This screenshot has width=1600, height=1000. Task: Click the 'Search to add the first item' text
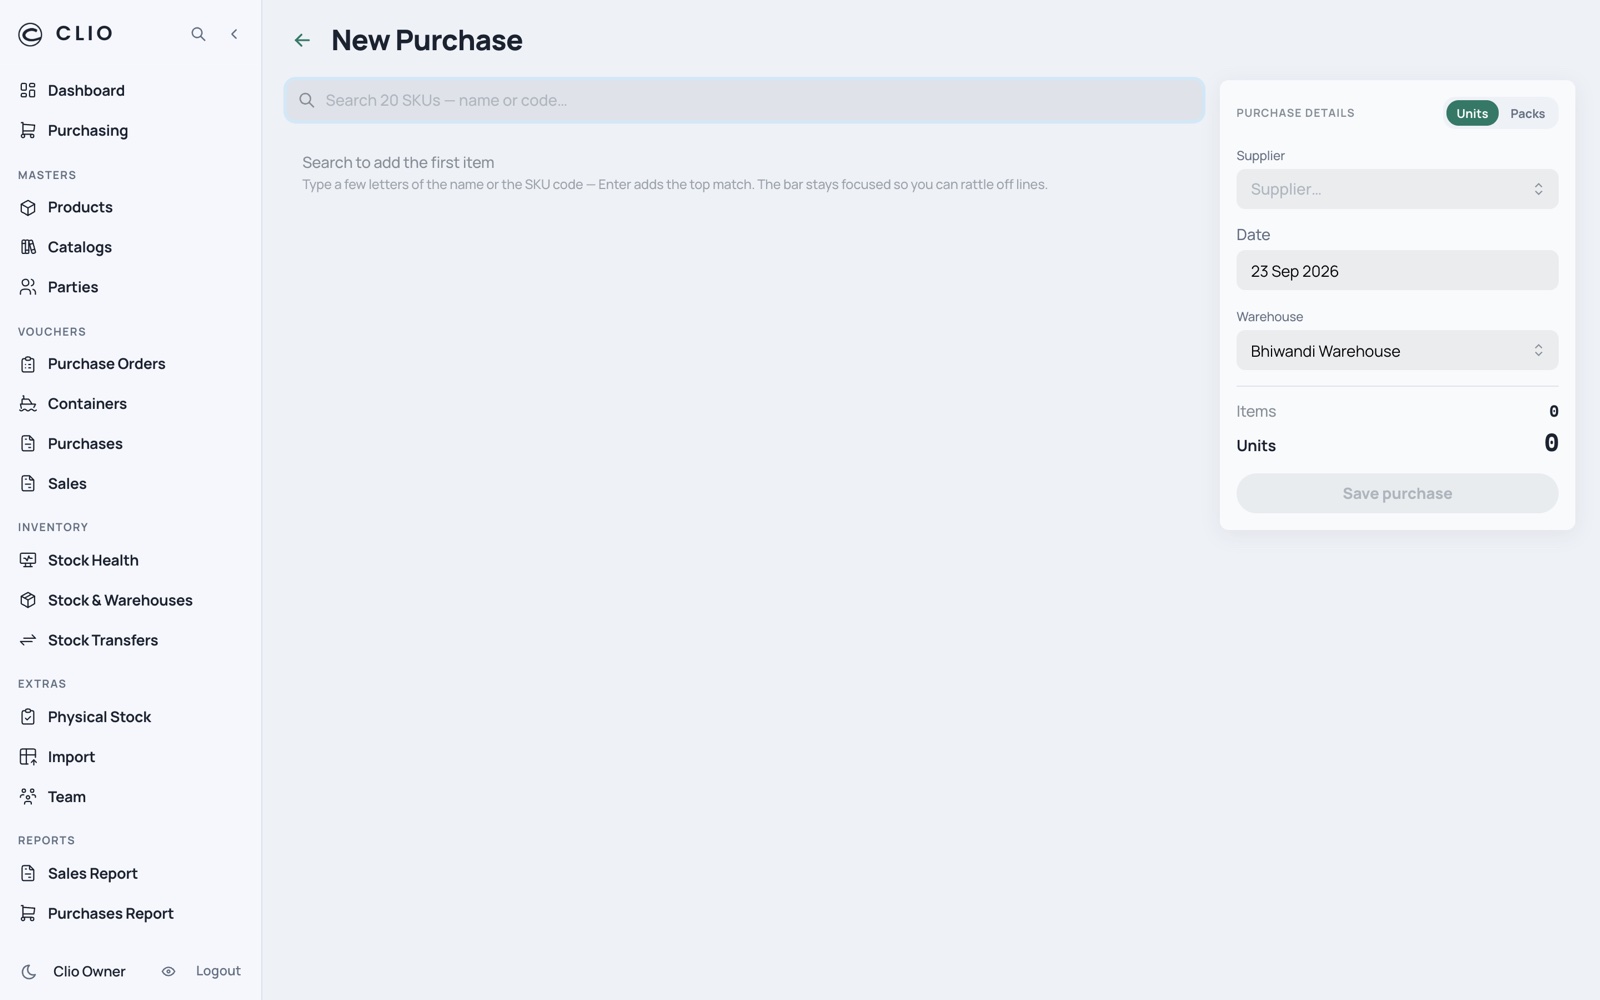point(398,162)
